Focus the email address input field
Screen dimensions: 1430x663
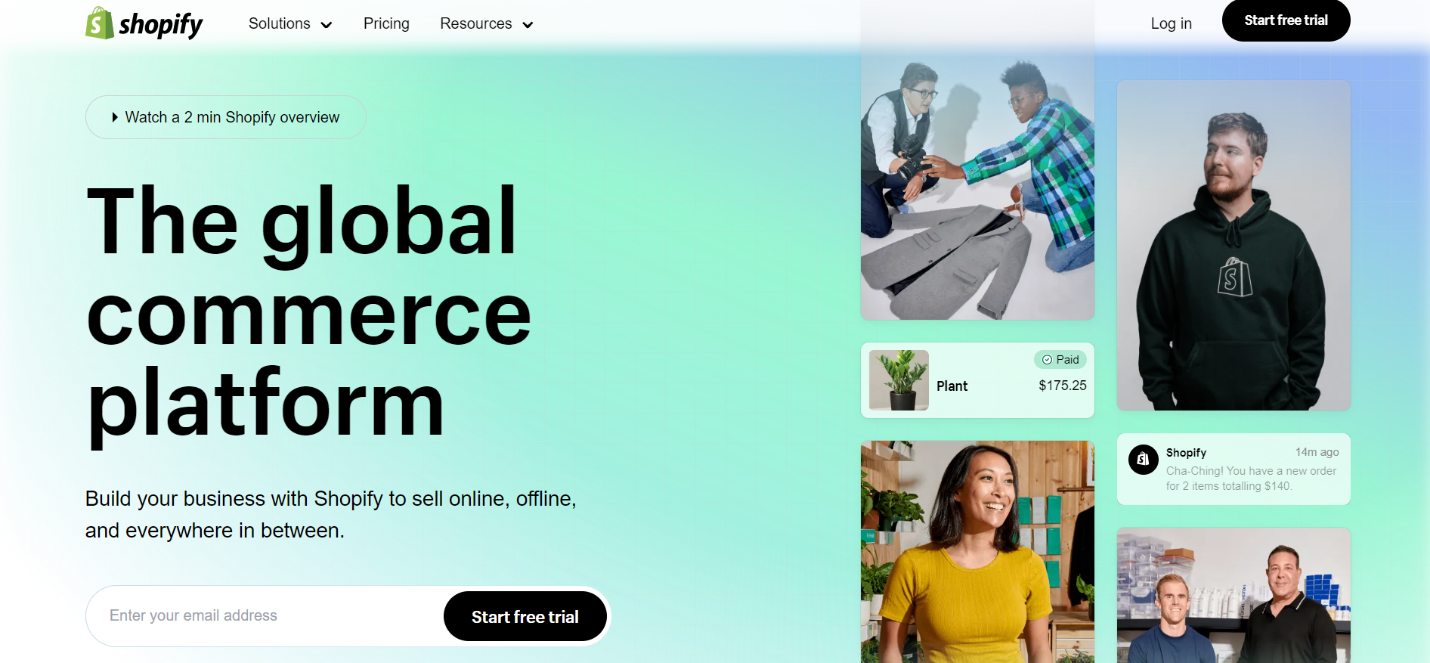(x=265, y=616)
